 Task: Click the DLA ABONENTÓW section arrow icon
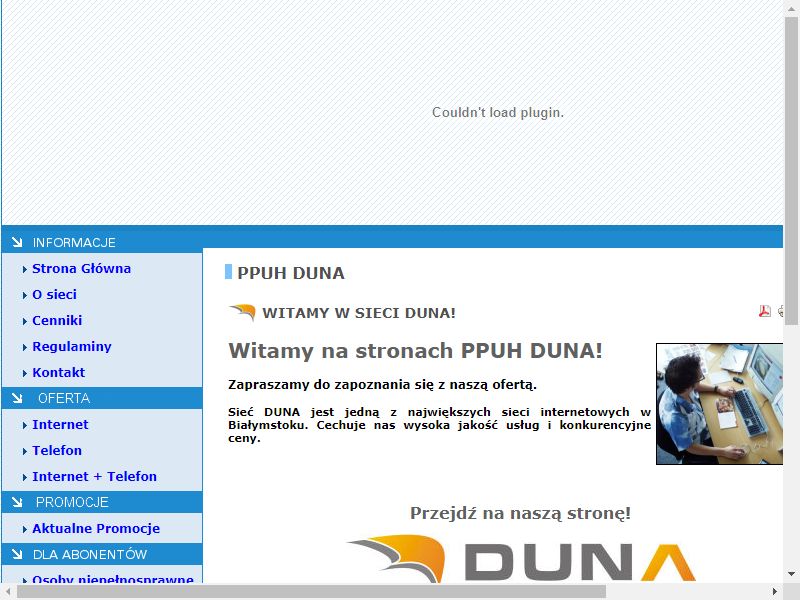[x=17, y=554]
